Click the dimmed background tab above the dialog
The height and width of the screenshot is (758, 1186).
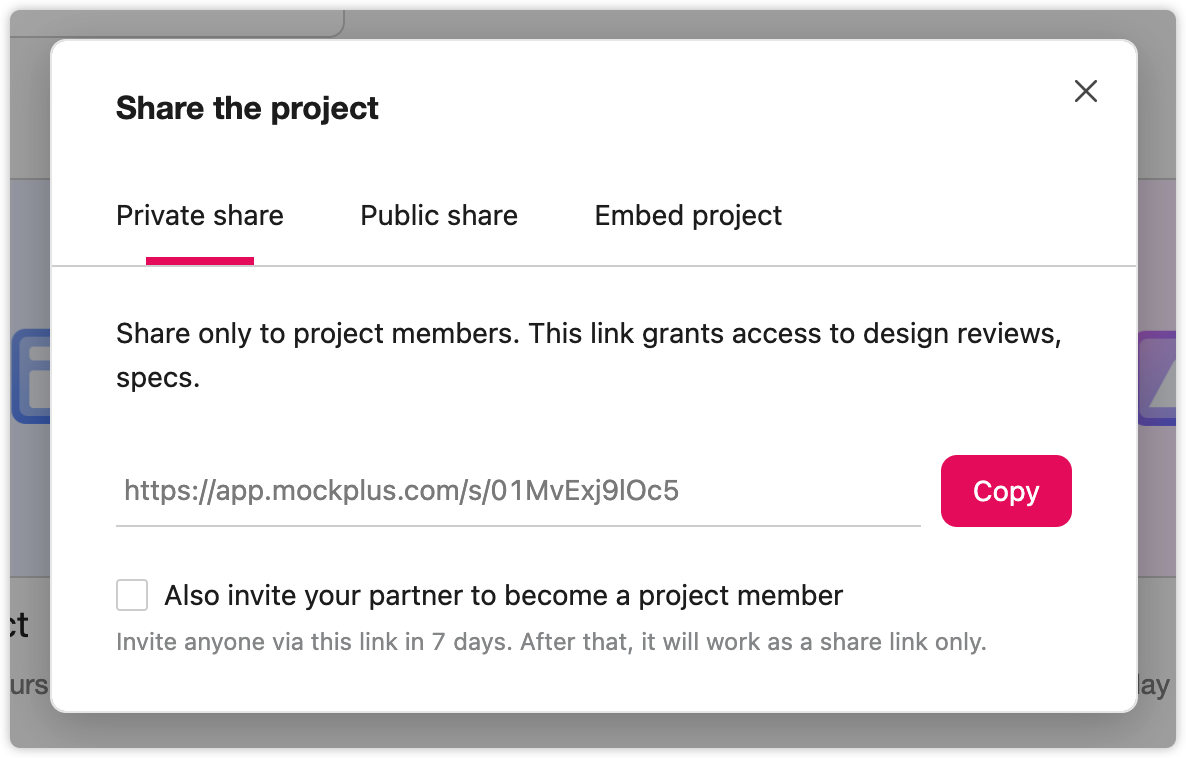pyautogui.click(x=178, y=23)
